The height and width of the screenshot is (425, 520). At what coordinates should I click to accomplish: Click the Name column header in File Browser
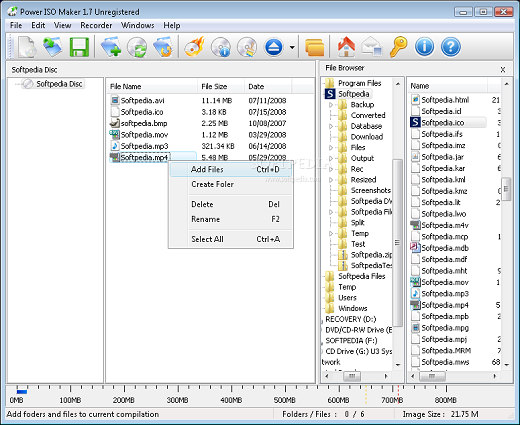pyautogui.click(x=448, y=86)
